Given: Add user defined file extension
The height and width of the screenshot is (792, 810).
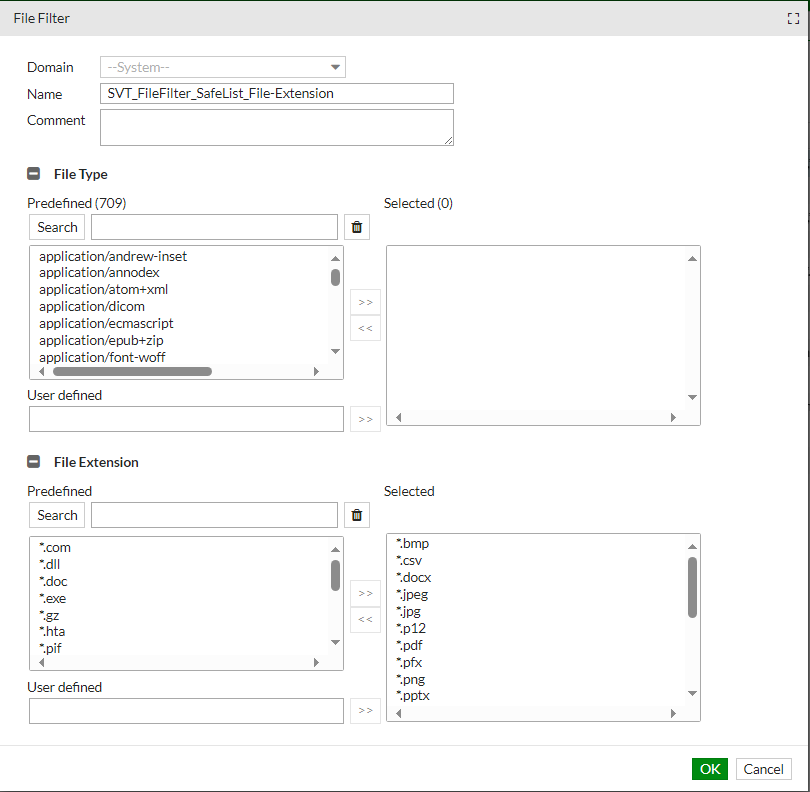Looking at the screenshot, I should tap(365, 711).
